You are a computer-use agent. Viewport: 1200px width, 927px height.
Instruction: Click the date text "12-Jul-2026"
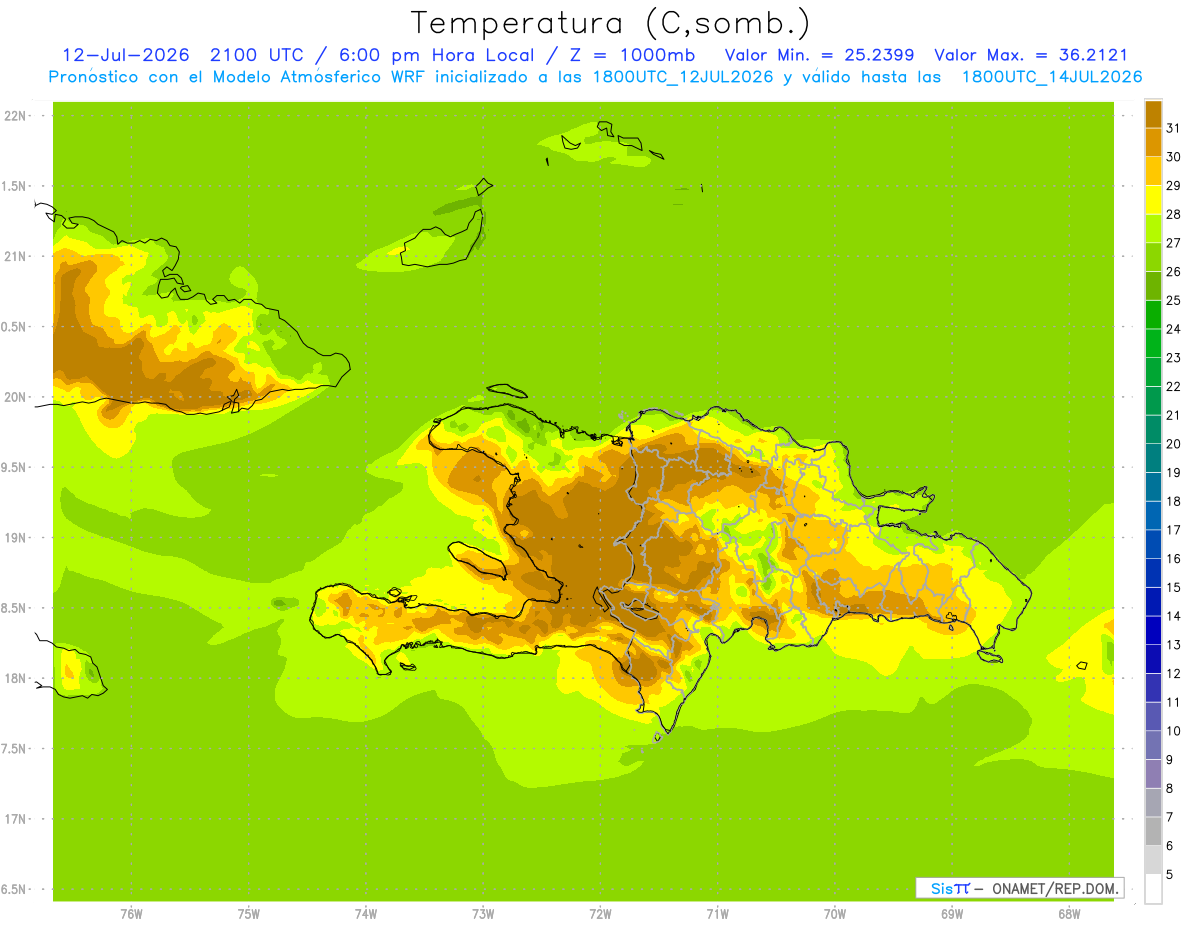[x=126, y=55]
